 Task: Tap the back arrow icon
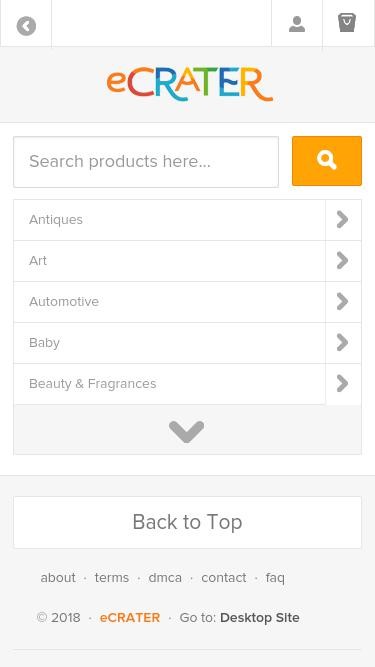click(26, 26)
